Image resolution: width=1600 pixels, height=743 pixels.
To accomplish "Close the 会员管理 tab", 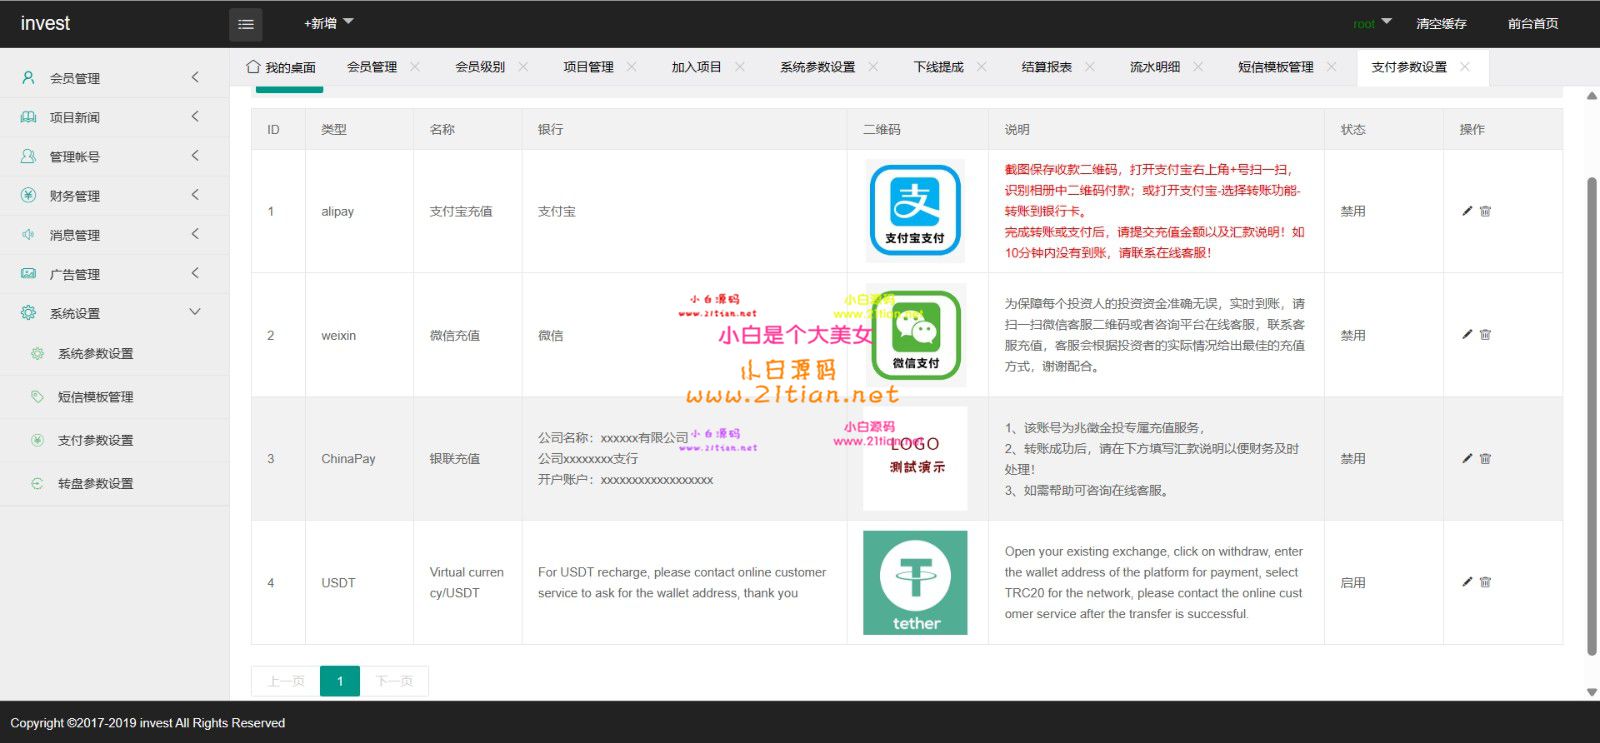I will [x=415, y=67].
